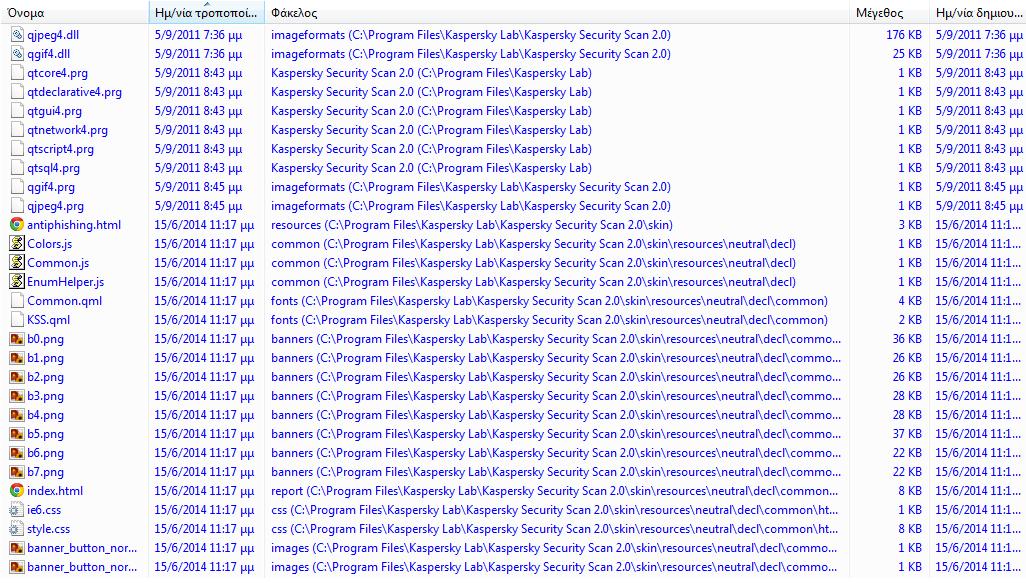Click the qjpeg4.dll file icon

17,35
